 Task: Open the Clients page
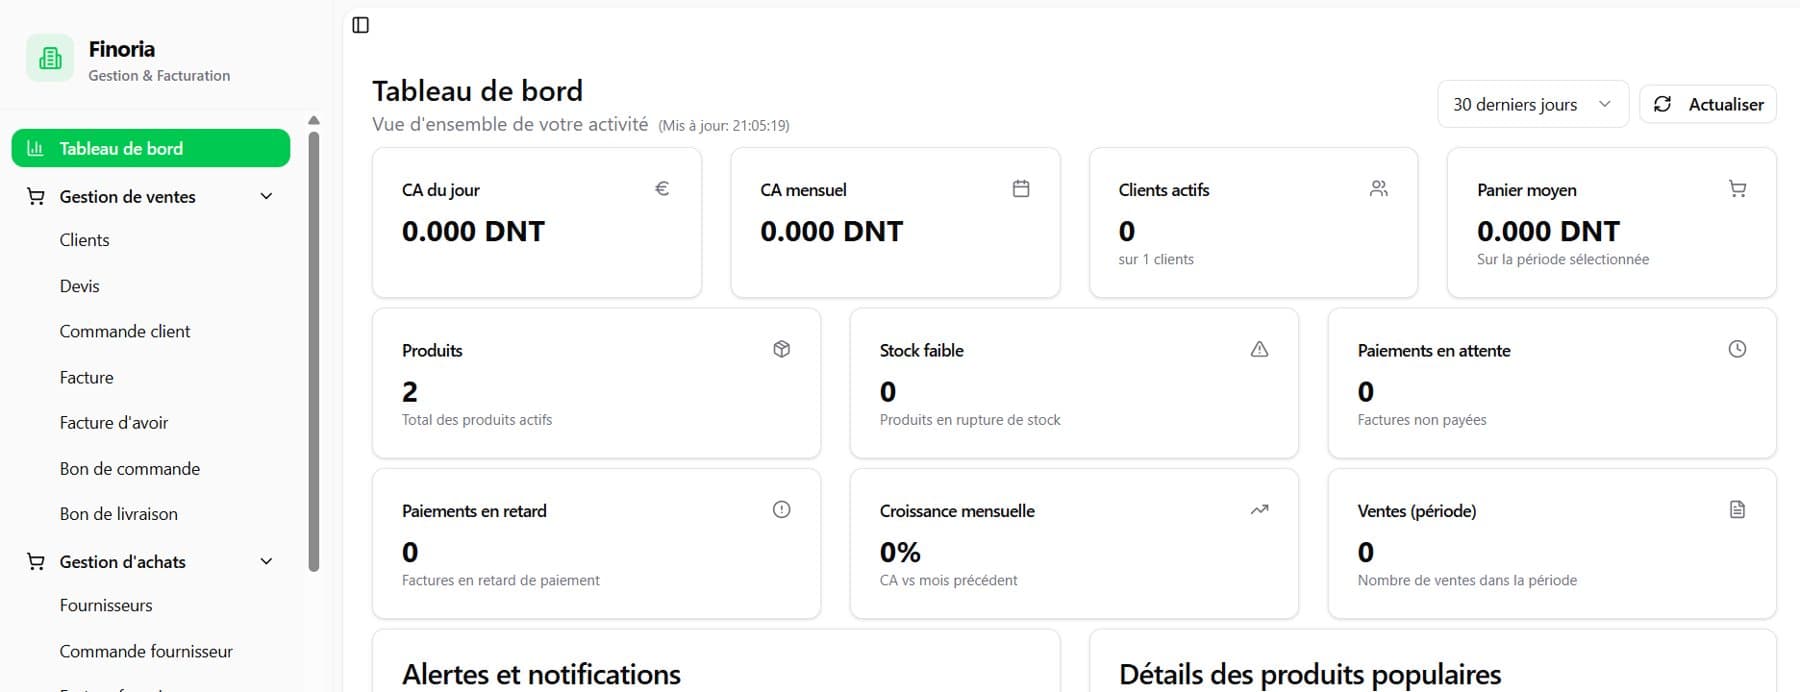click(84, 240)
